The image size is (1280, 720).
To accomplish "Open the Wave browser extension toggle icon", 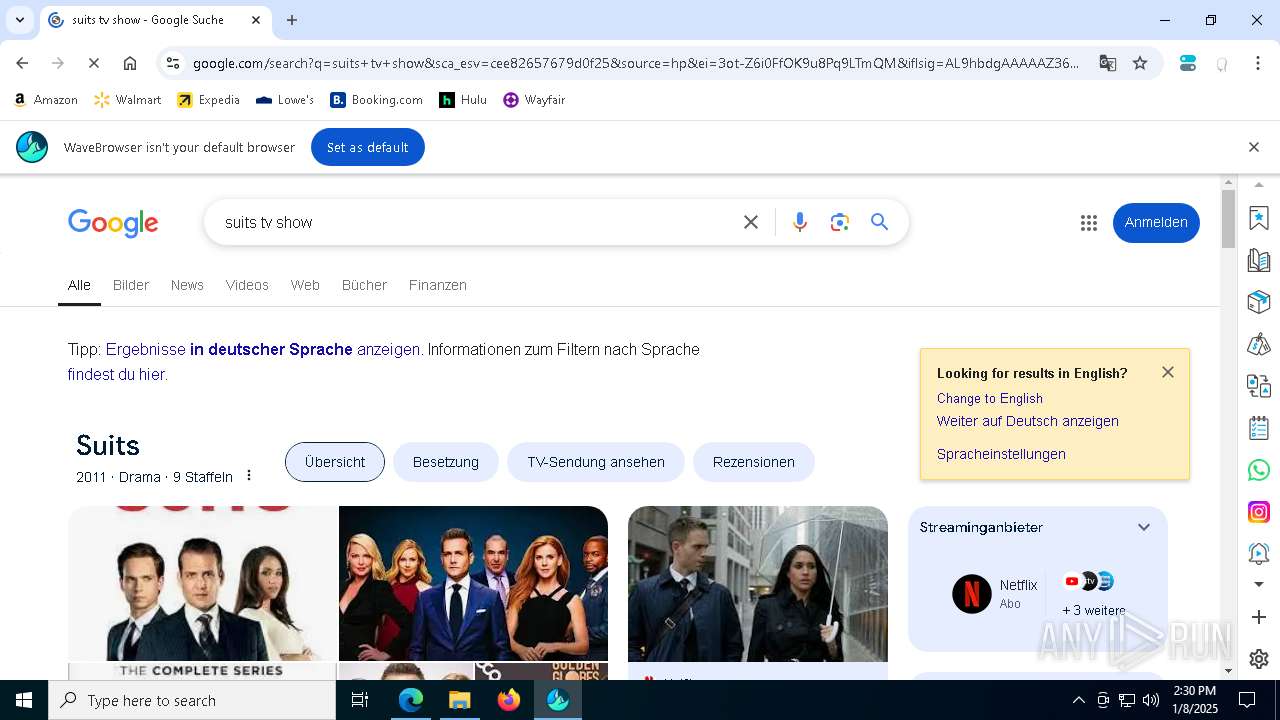I will [x=1188, y=63].
